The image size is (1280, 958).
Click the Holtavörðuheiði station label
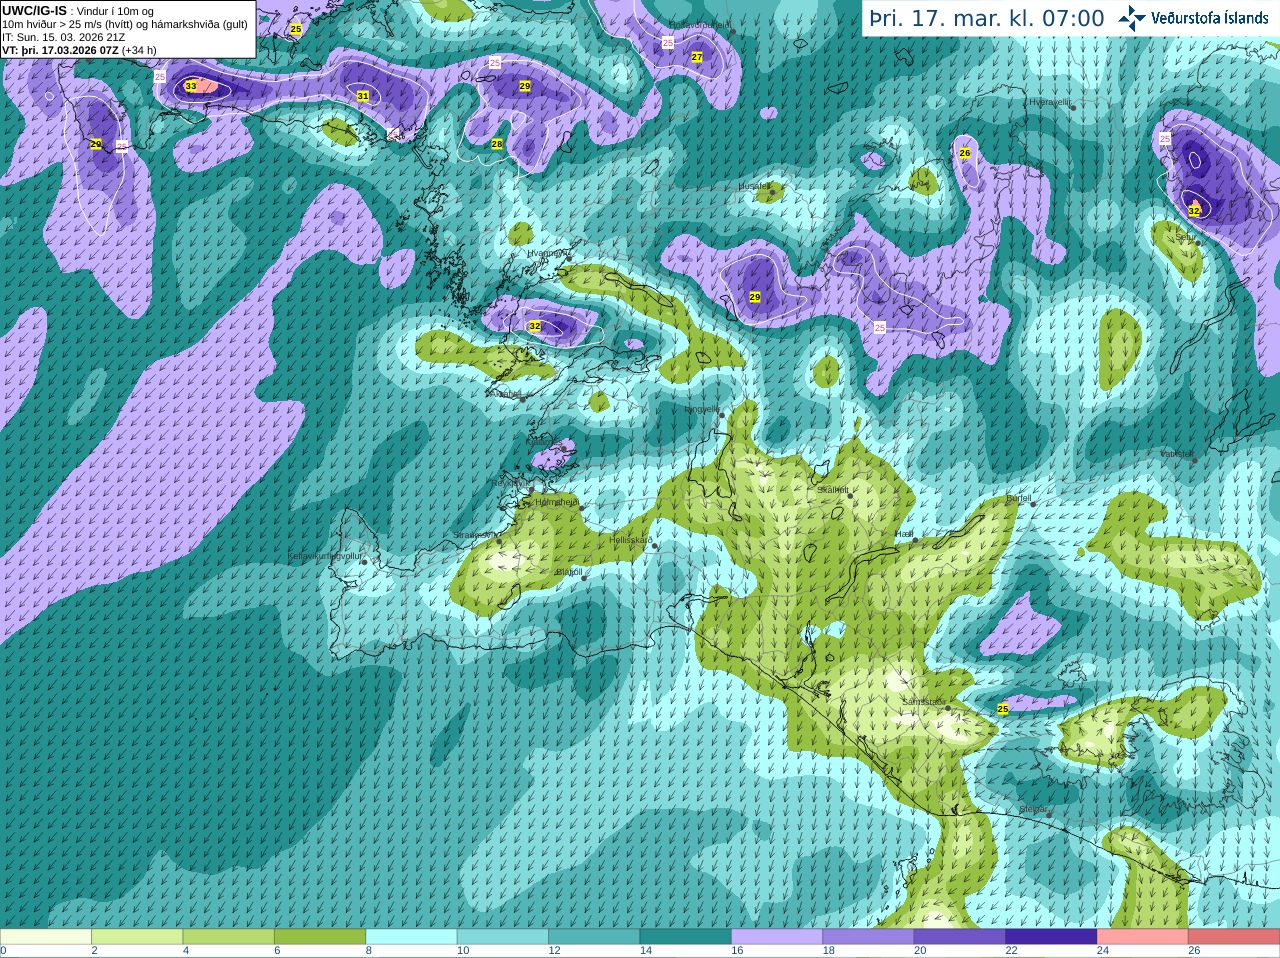pyautogui.click(x=700, y=24)
